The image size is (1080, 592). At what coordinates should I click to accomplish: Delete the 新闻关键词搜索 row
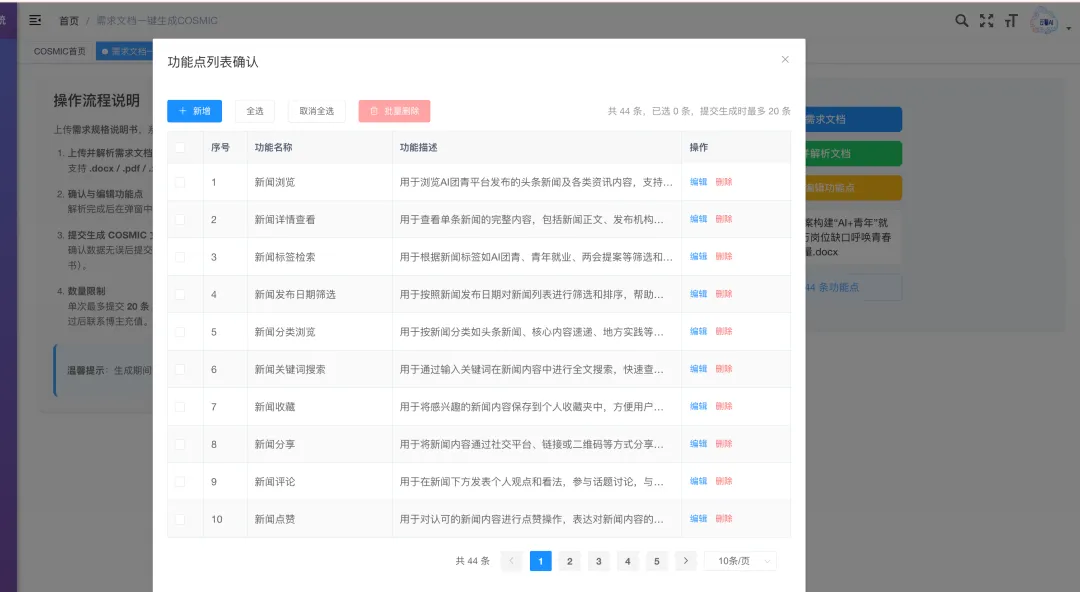pyautogui.click(x=723, y=369)
